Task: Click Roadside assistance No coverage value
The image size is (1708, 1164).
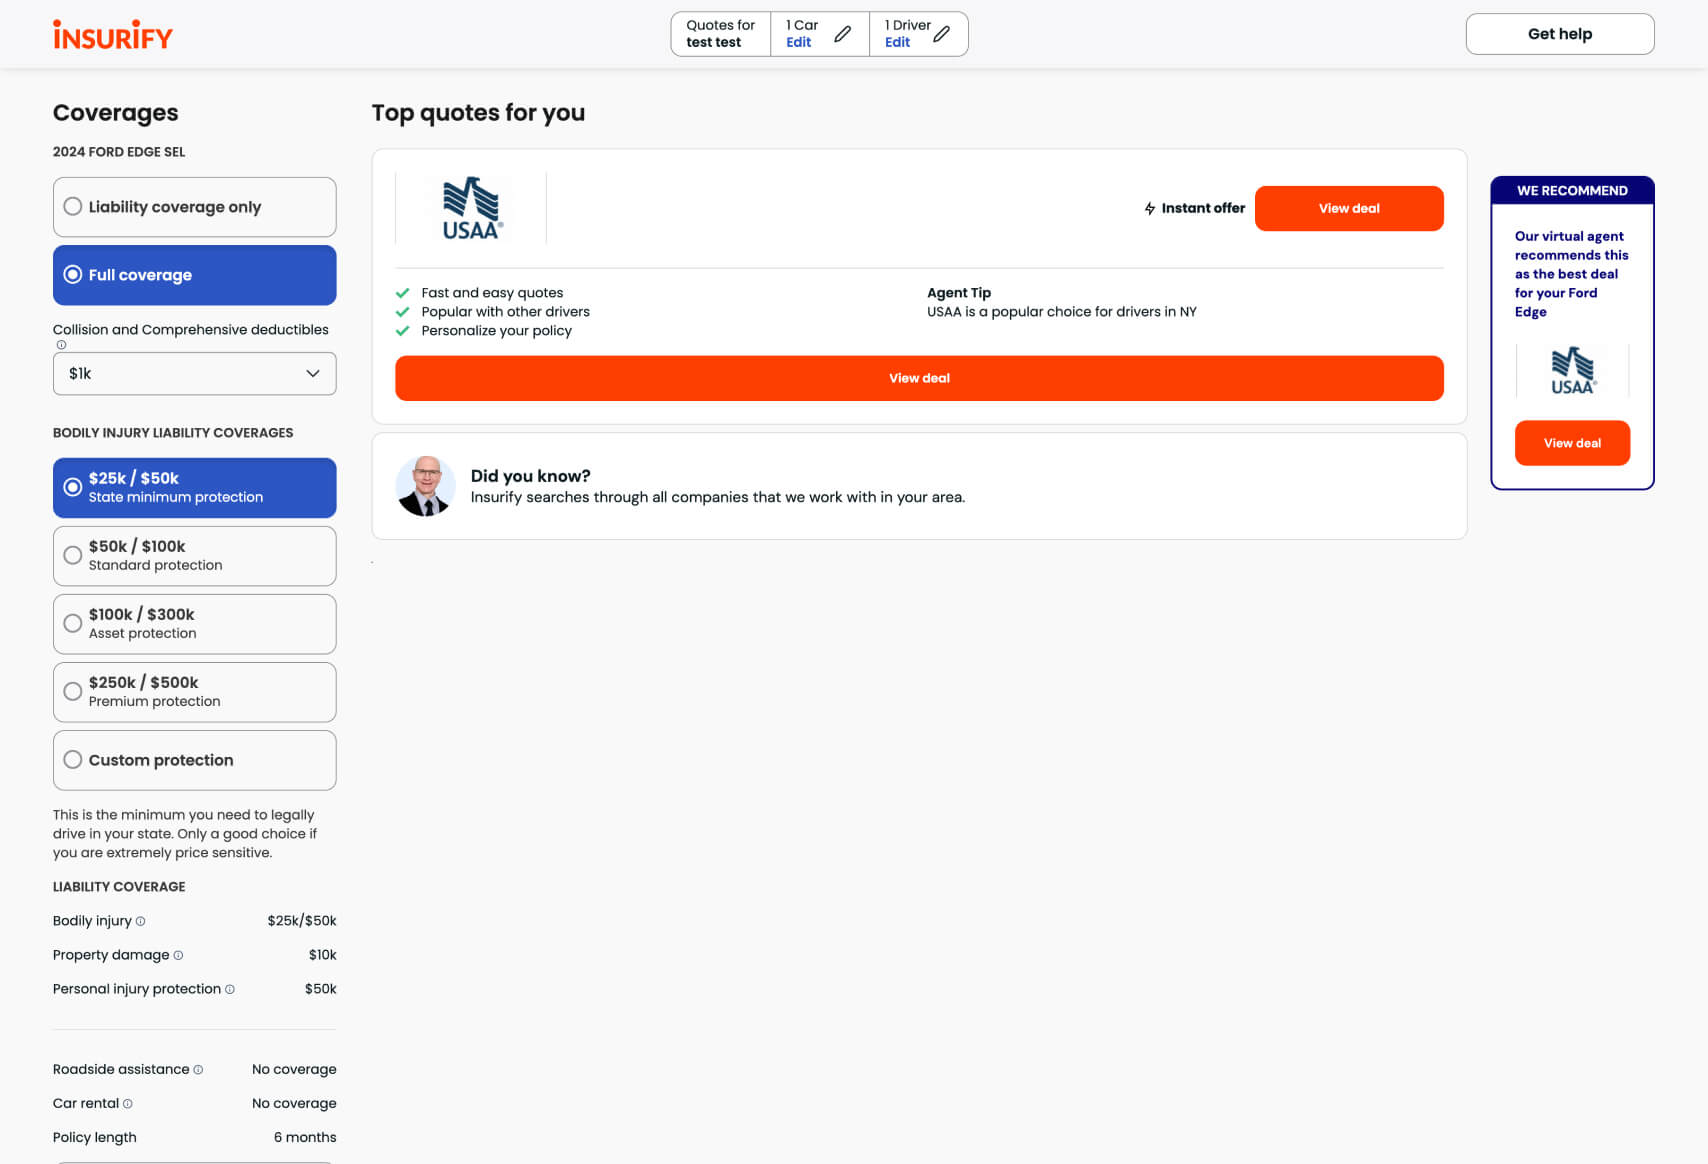Action: 294,1069
